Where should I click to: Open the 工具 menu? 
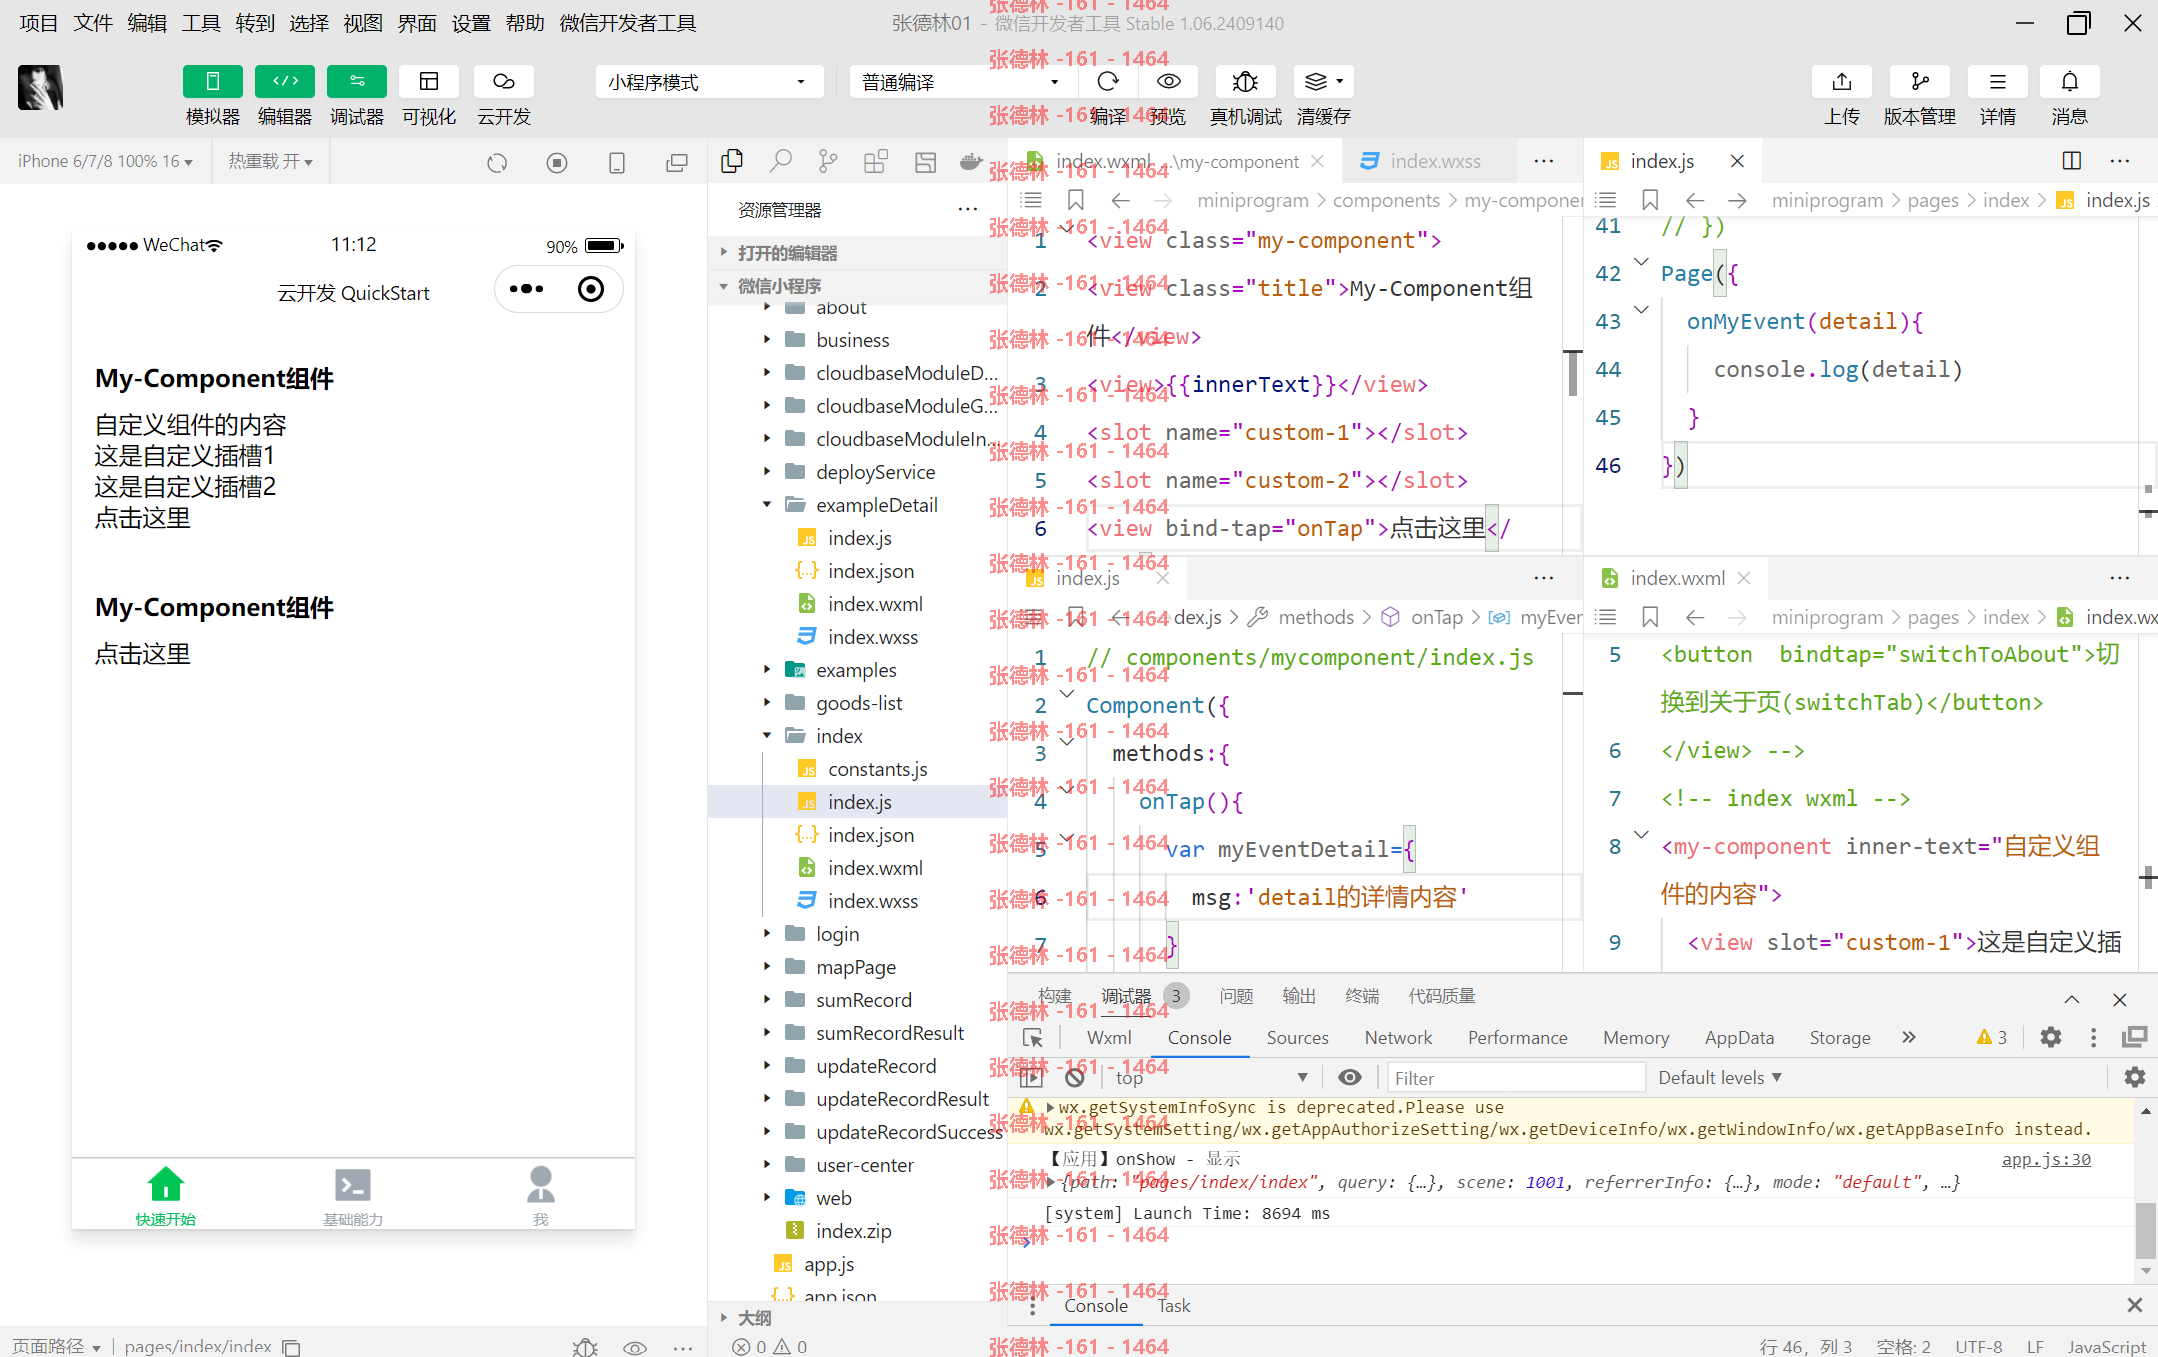[x=201, y=23]
